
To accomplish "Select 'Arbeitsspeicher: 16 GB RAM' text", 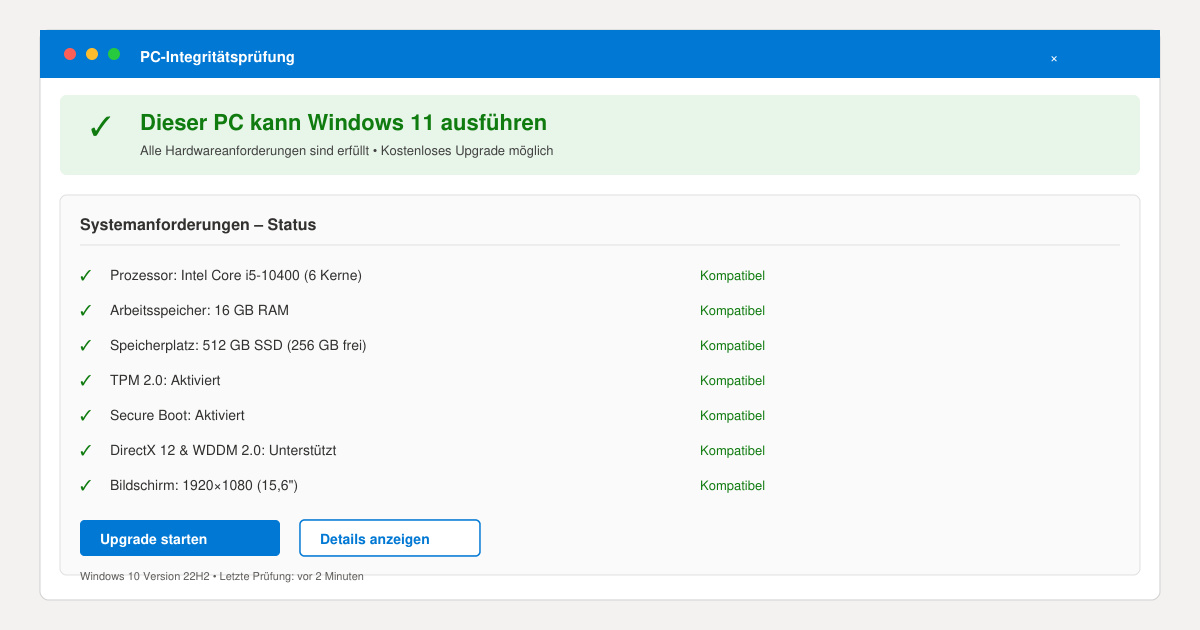I will (x=199, y=310).
